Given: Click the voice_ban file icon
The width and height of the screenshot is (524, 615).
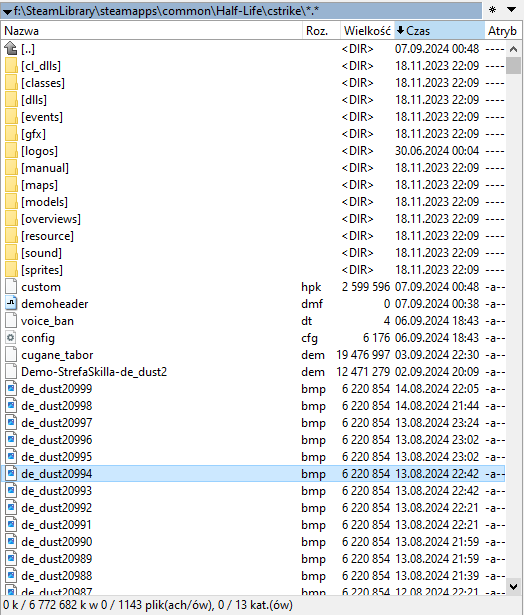Looking at the screenshot, I should point(11,321).
